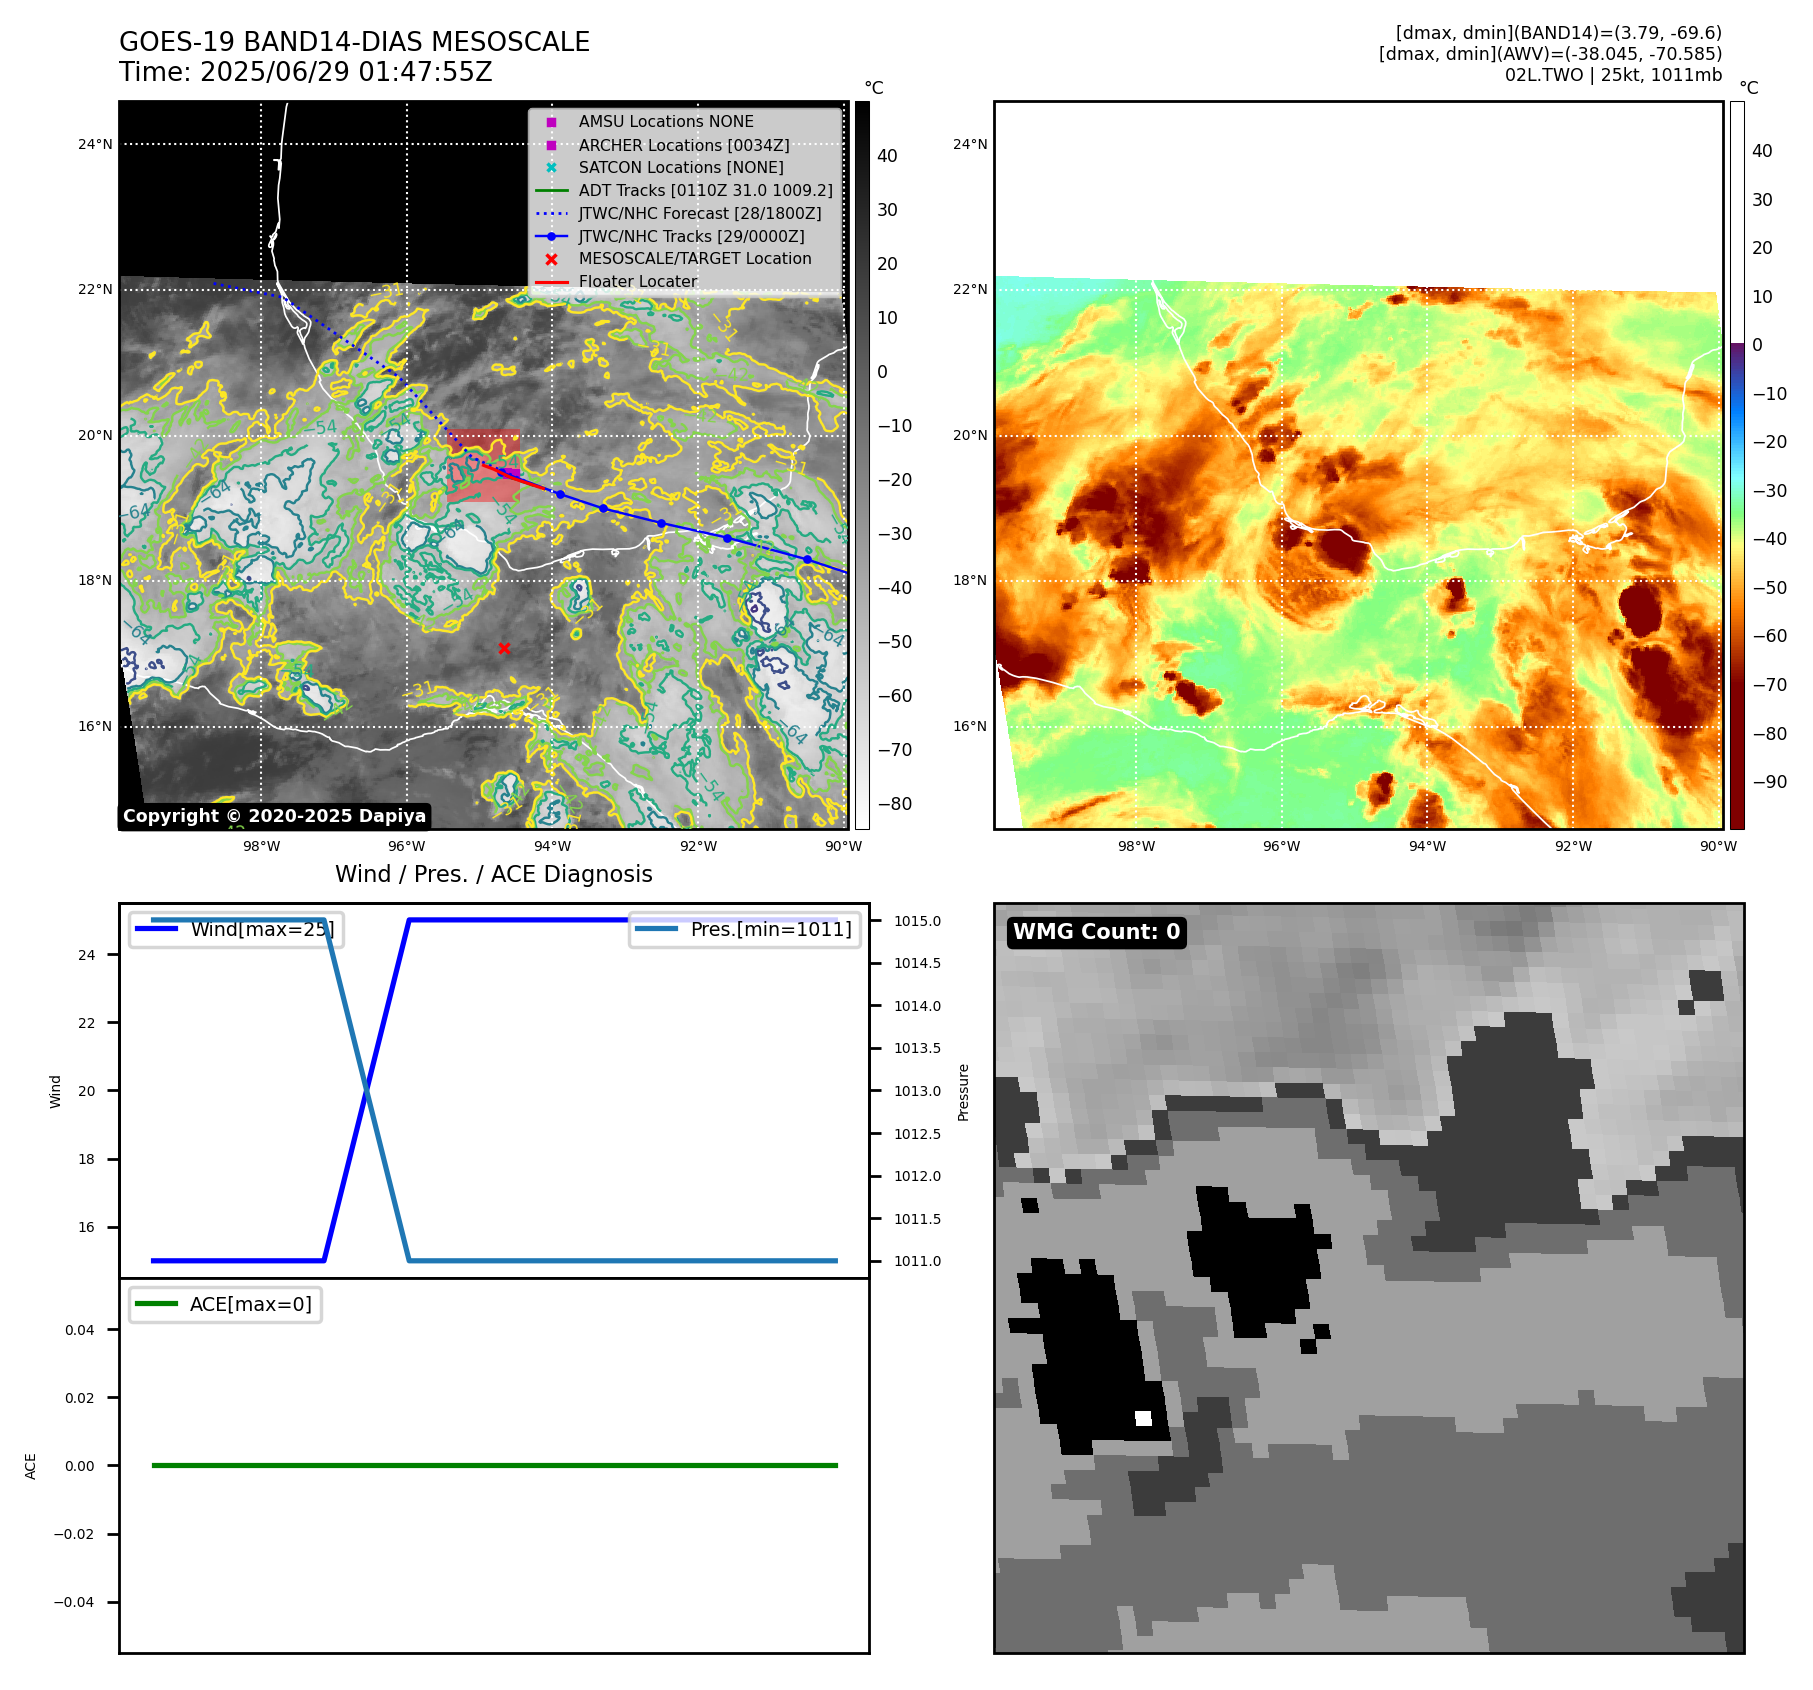
Task: Click 'ARCHER Locations [0034Z]' legend entry
Action: 684,145
